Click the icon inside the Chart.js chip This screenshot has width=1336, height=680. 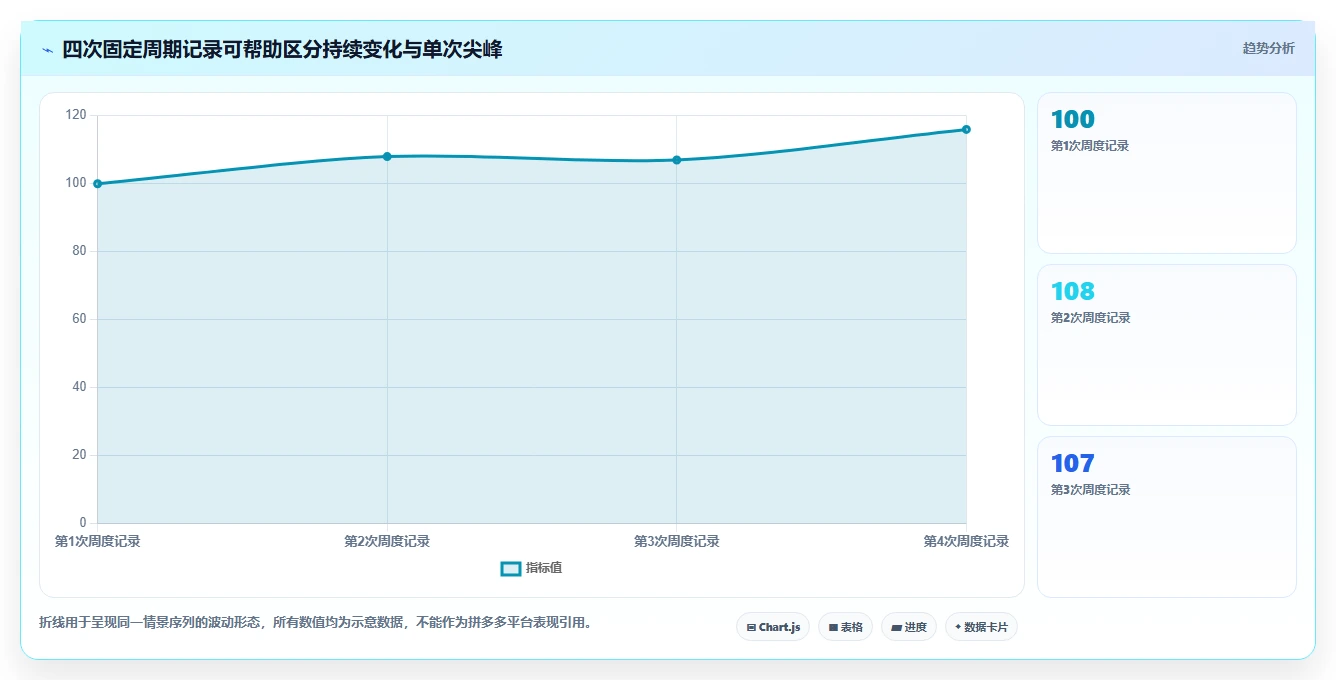point(751,628)
